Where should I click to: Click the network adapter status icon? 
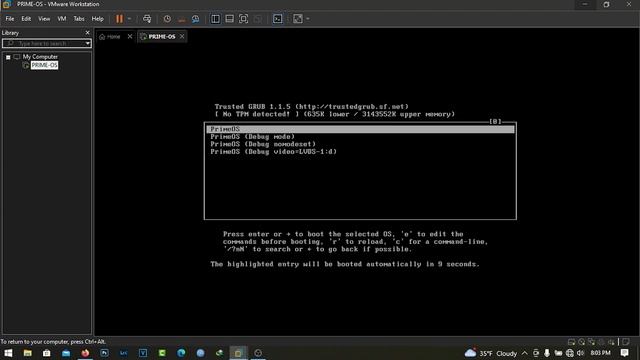[x=591, y=342]
